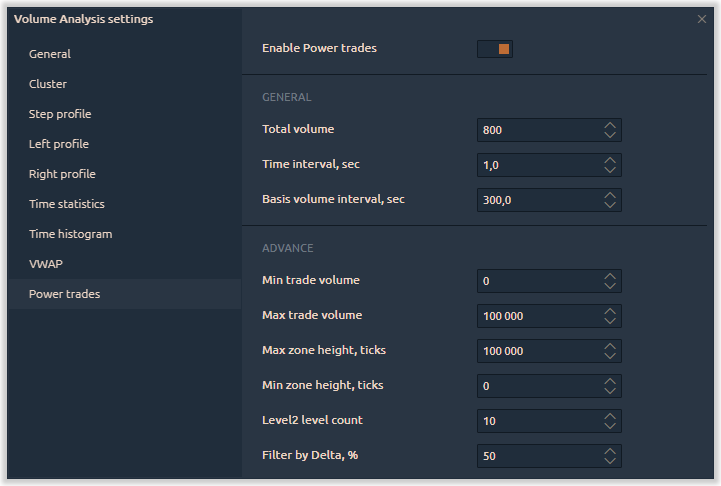Decrease Basis volume interval value

[610, 205]
